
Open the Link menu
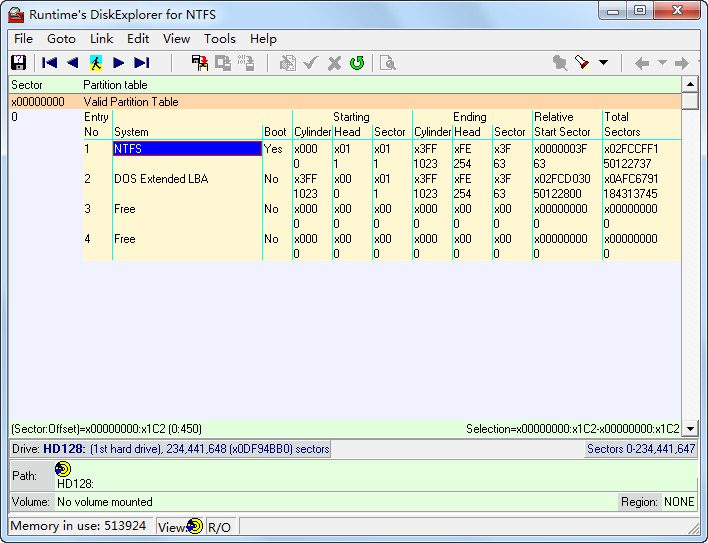coord(101,39)
